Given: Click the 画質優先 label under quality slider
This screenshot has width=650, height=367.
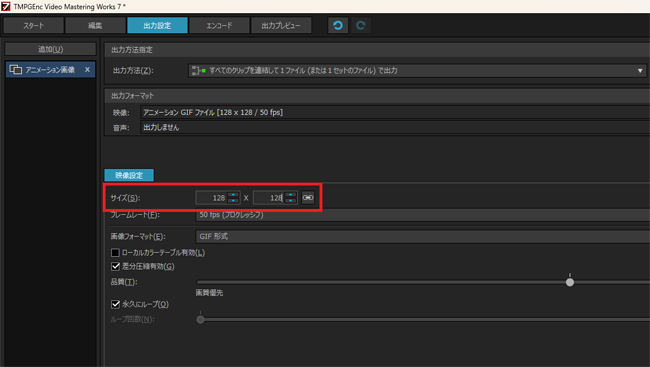Looking at the screenshot, I should 209,293.
